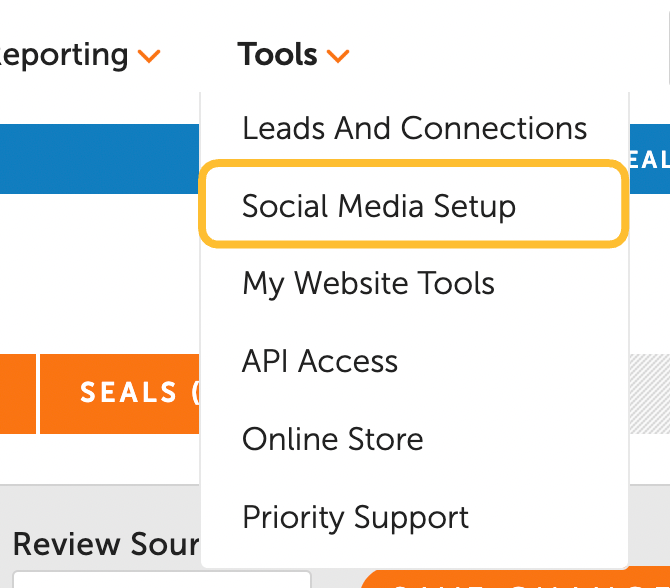Viewport: 670px width, 588px height.
Task: Click the Review Source field label
Action: [x=105, y=545]
